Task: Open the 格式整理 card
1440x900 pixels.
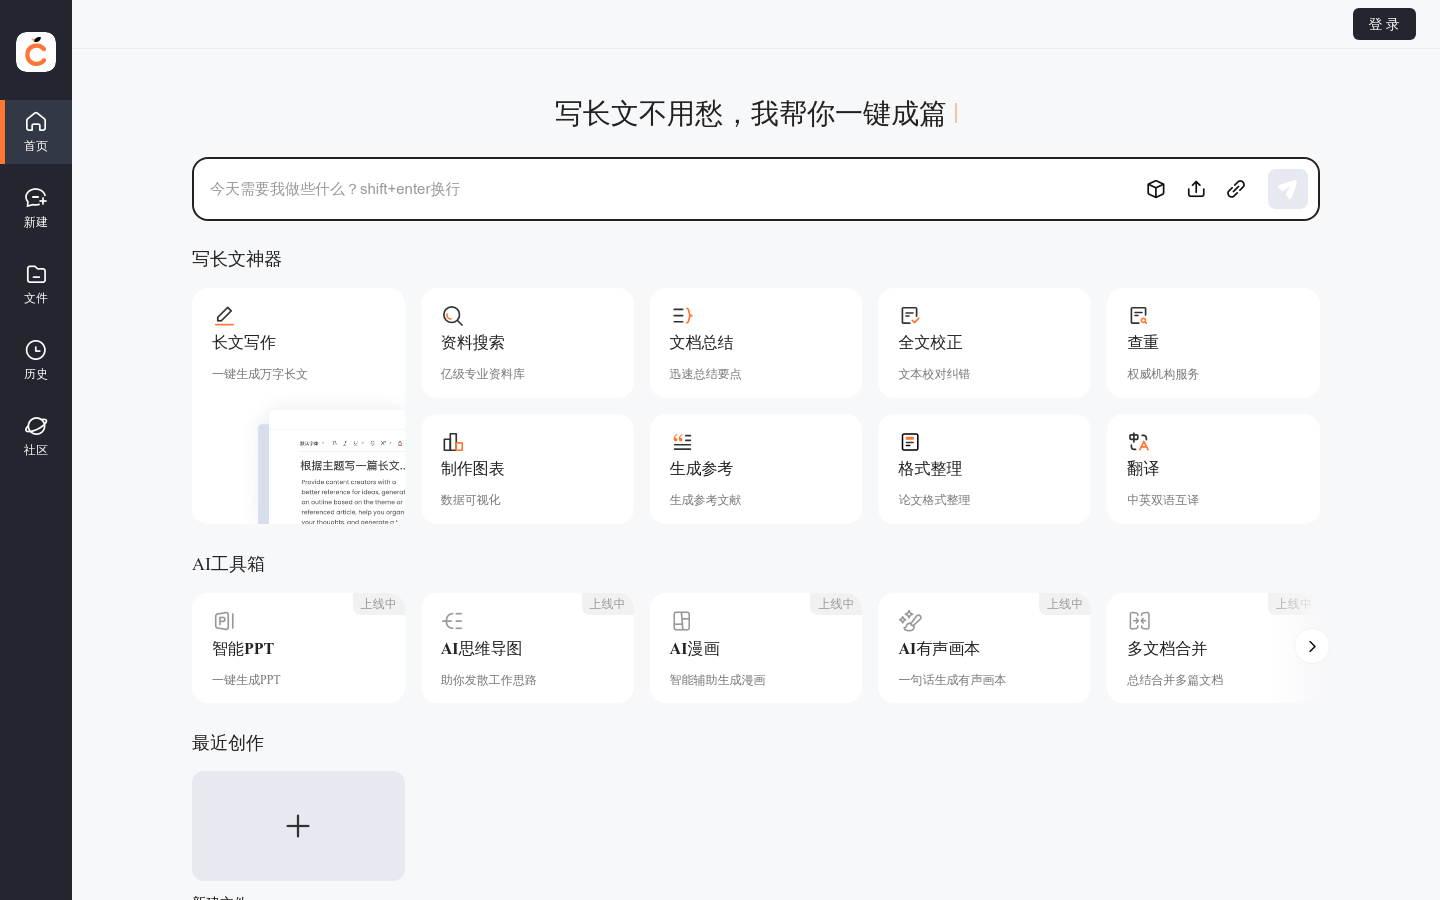Action: pos(984,469)
